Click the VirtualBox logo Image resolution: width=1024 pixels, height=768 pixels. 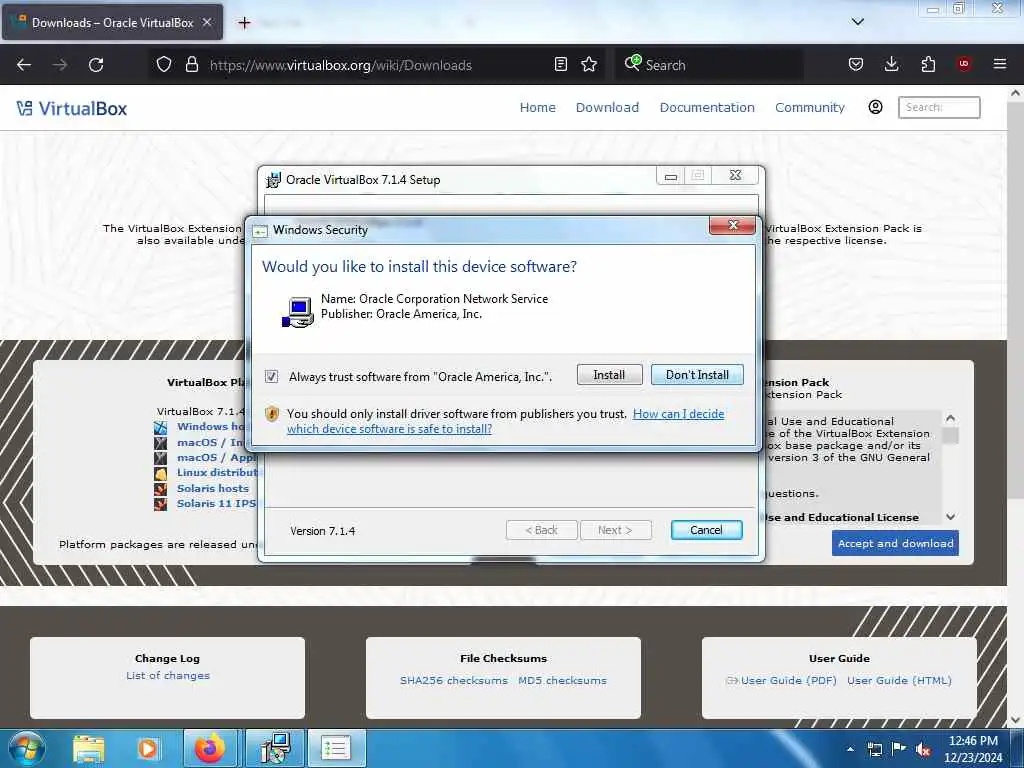[x=72, y=108]
